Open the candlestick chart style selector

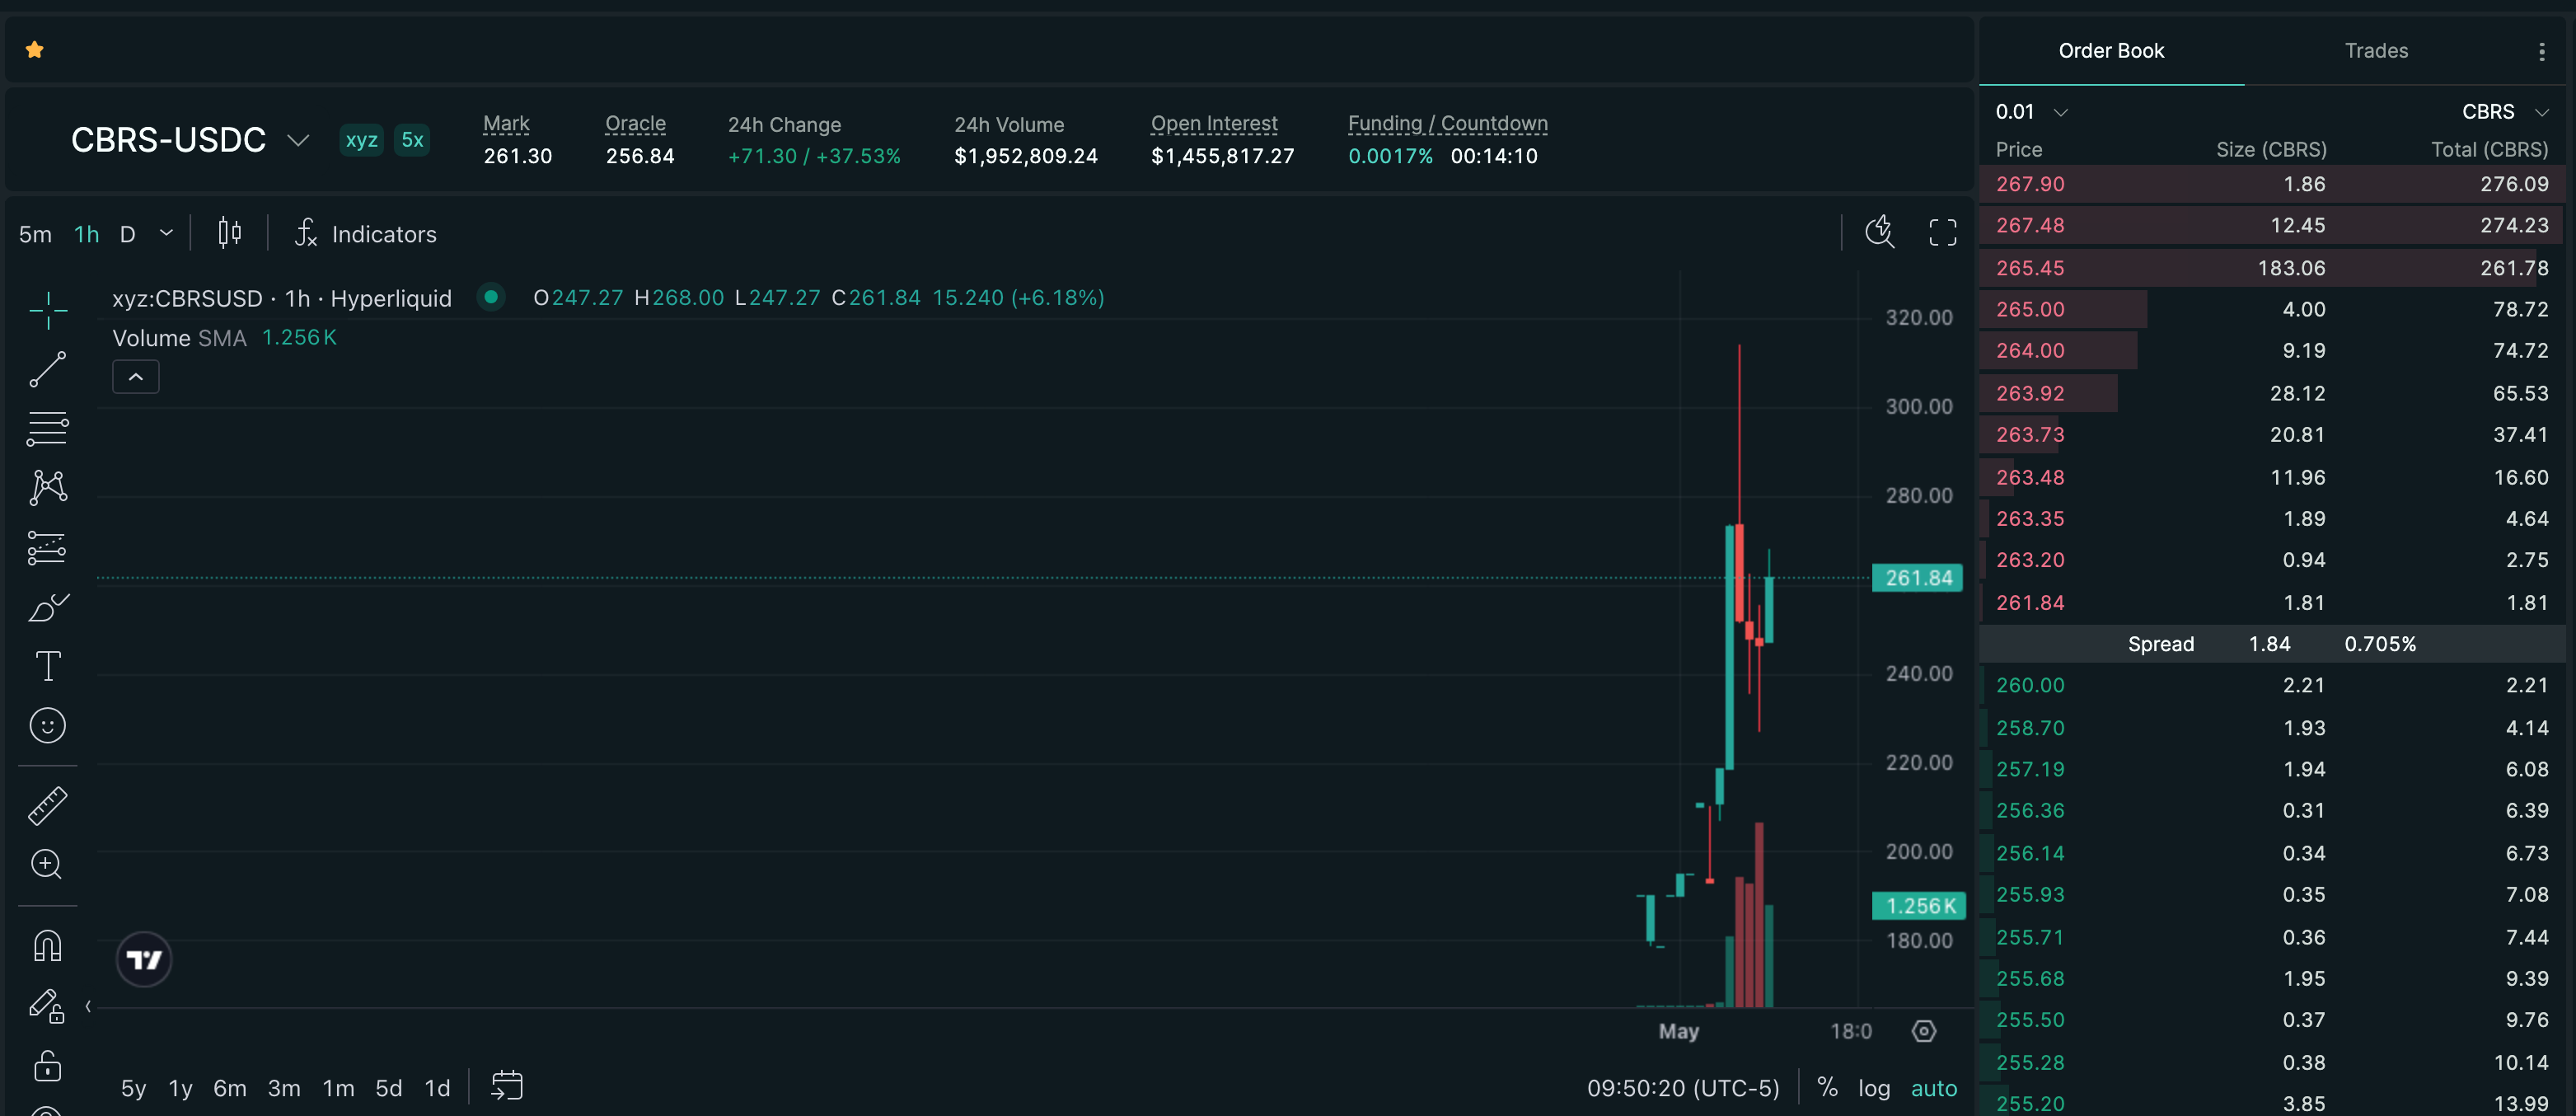click(x=230, y=233)
